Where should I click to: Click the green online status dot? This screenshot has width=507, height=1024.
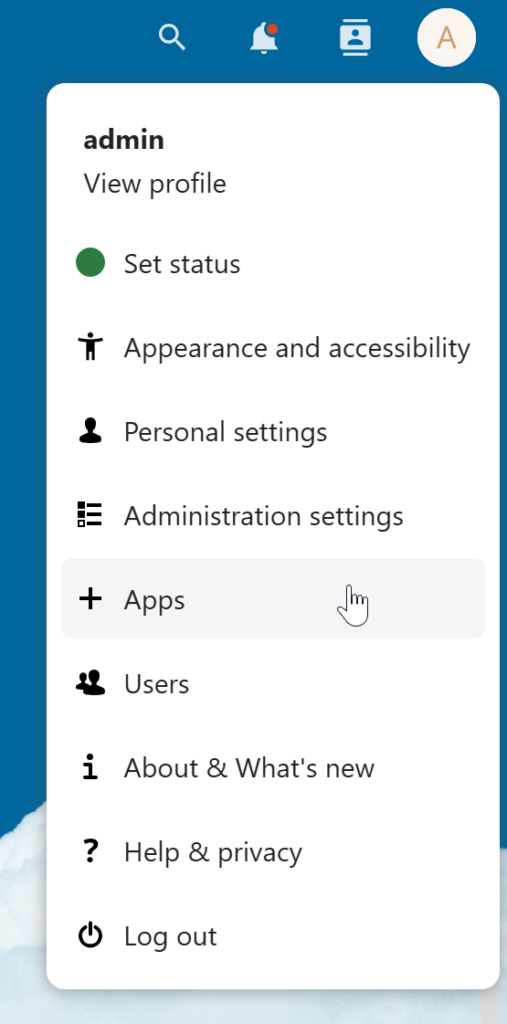90,263
